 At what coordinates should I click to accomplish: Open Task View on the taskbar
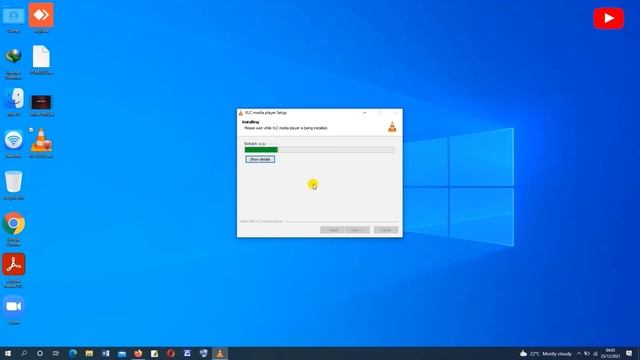pos(56,353)
